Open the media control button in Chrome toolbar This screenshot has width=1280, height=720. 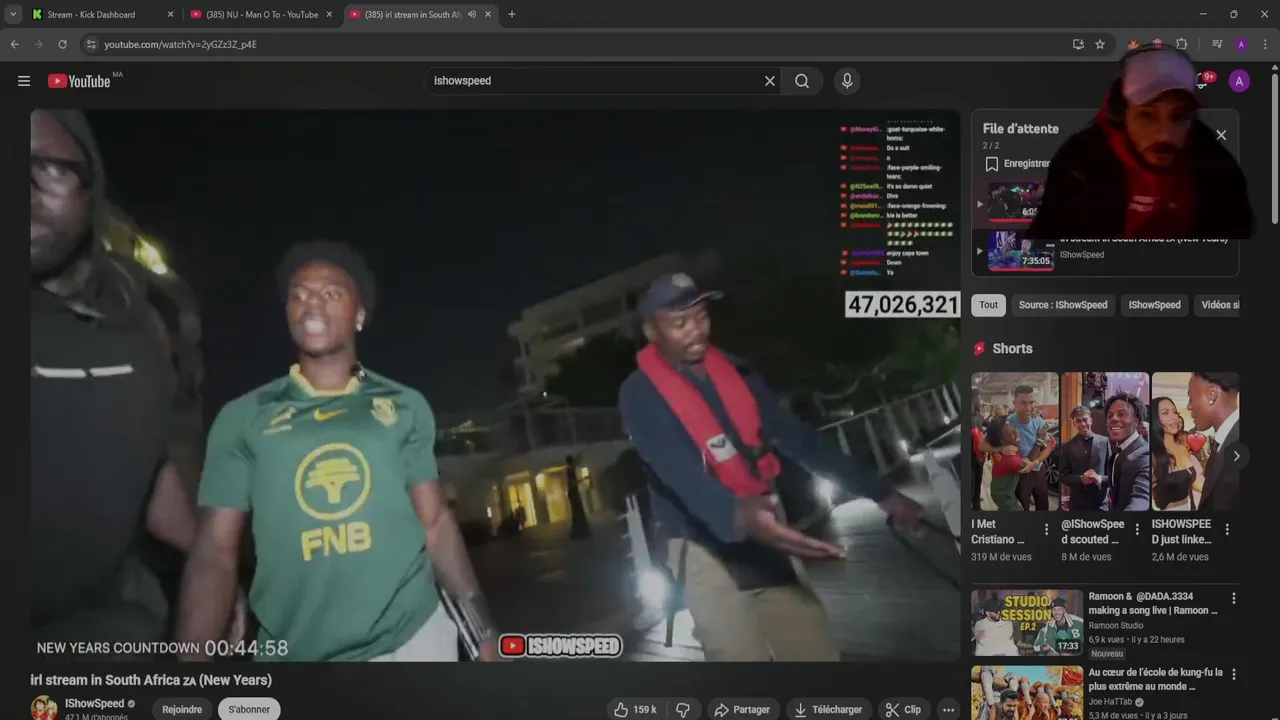(x=1217, y=44)
